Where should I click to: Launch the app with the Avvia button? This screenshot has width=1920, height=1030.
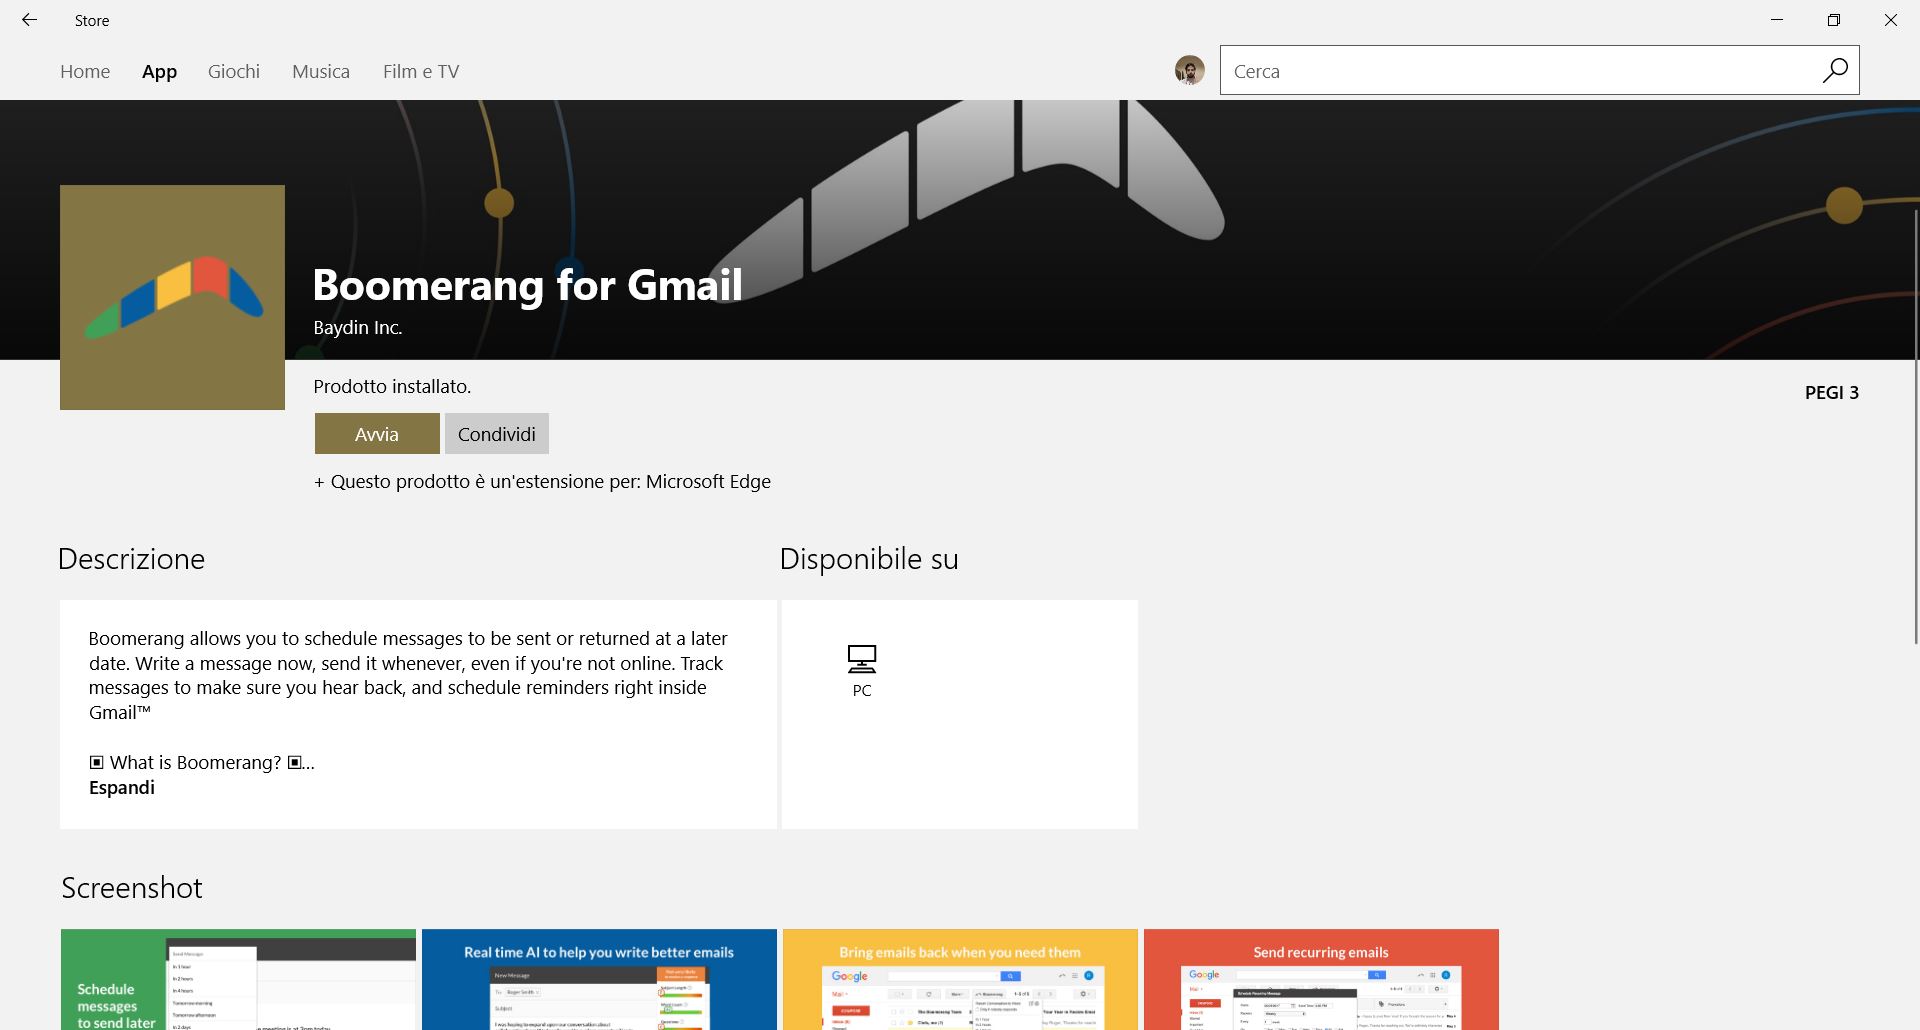(x=377, y=433)
